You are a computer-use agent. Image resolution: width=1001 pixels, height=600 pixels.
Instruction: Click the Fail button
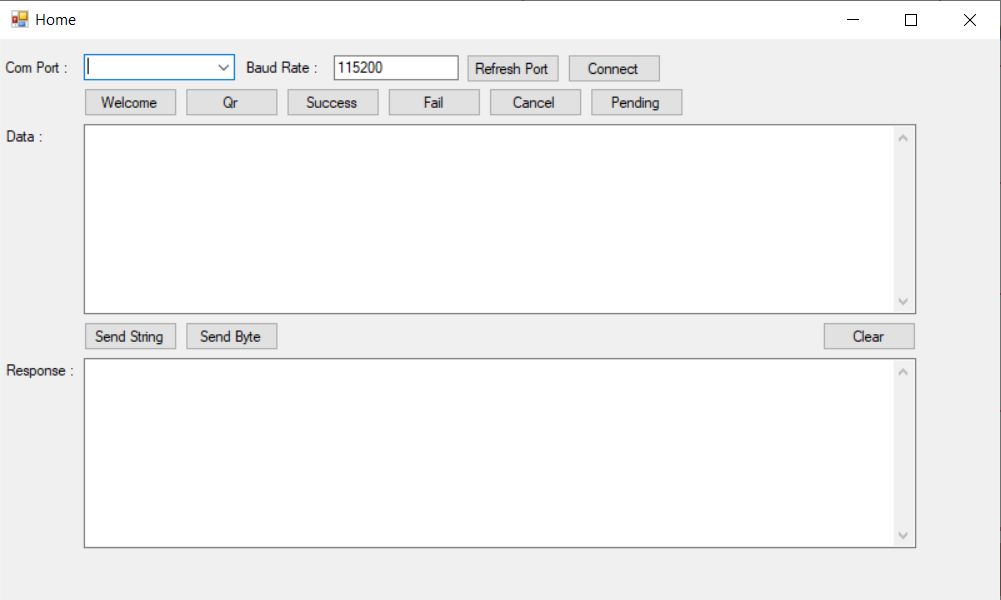coord(433,102)
